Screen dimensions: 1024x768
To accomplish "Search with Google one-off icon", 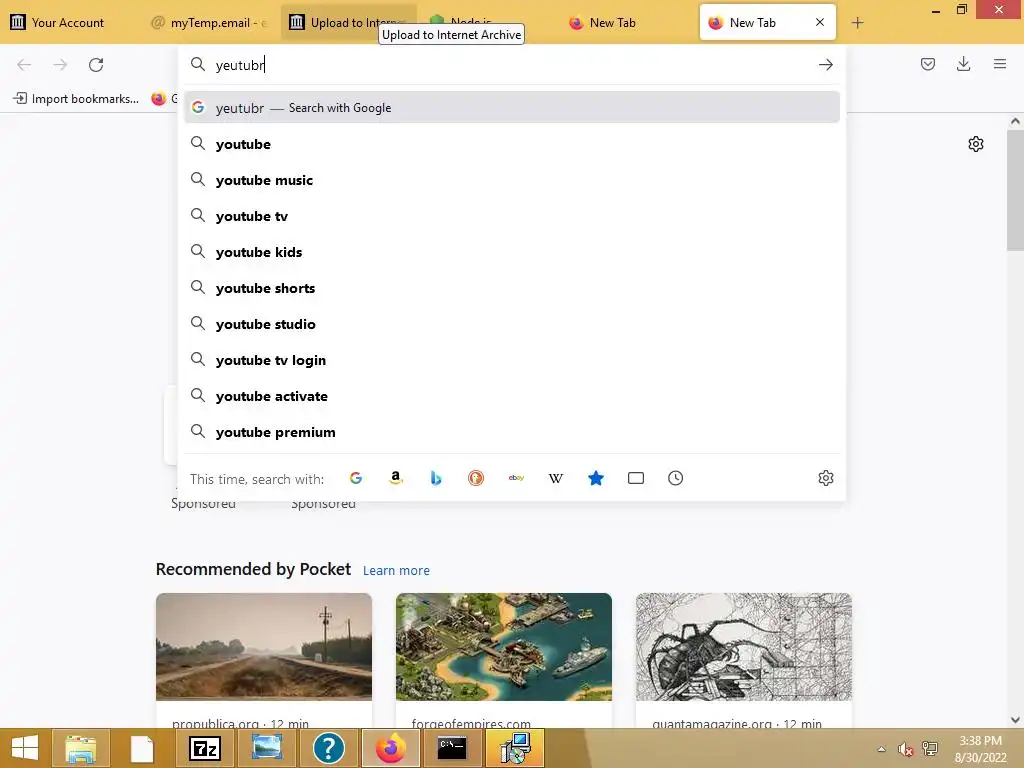I will click(355, 478).
